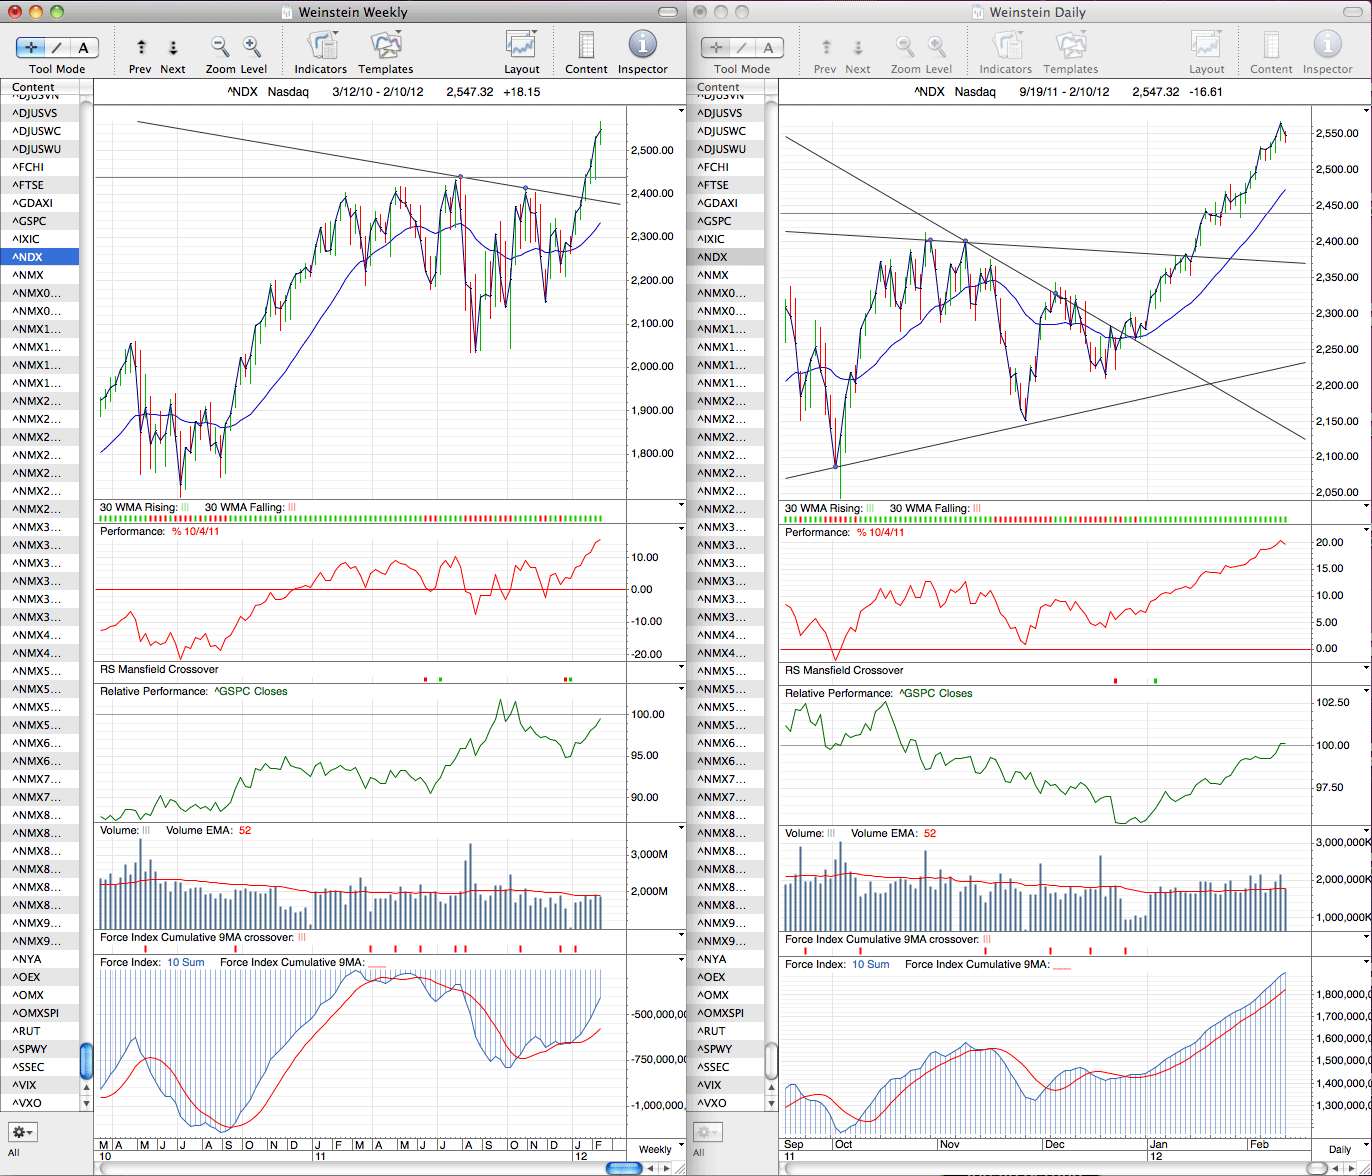Screen dimensions: 1372x1176
Task: Select line drawing tool in Weinstein Weekly
Action: click(x=57, y=48)
